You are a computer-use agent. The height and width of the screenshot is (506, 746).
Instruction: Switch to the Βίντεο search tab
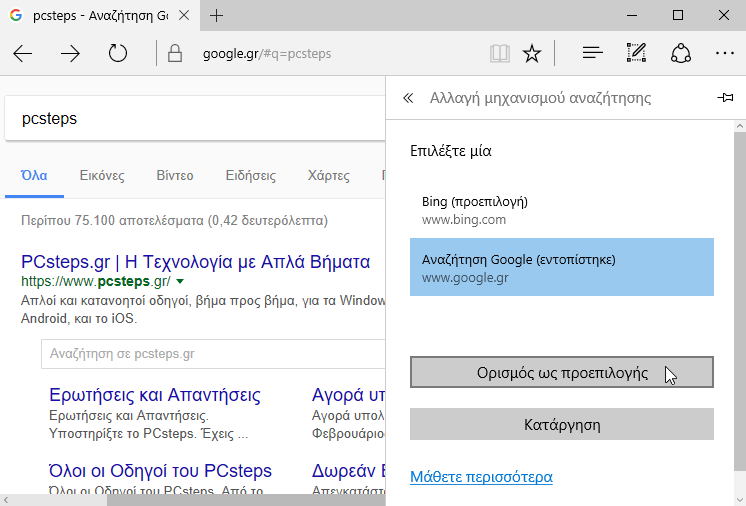pyautogui.click(x=175, y=175)
